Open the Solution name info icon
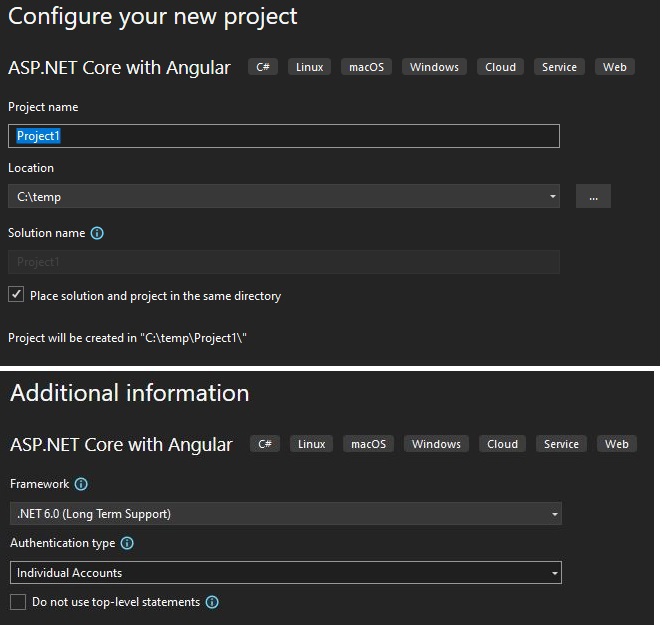The width and height of the screenshot is (662, 625). [97, 233]
